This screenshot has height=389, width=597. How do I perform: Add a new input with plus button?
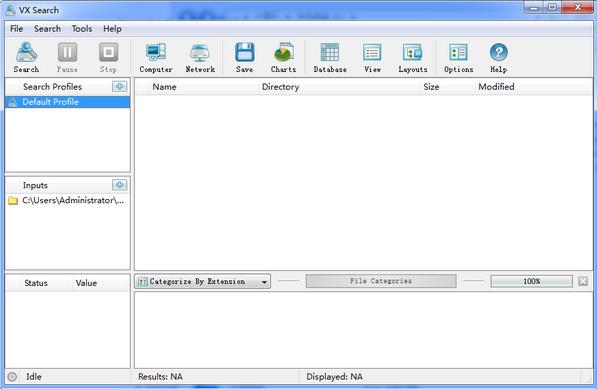pyautogui.click(x=120, y=185)
